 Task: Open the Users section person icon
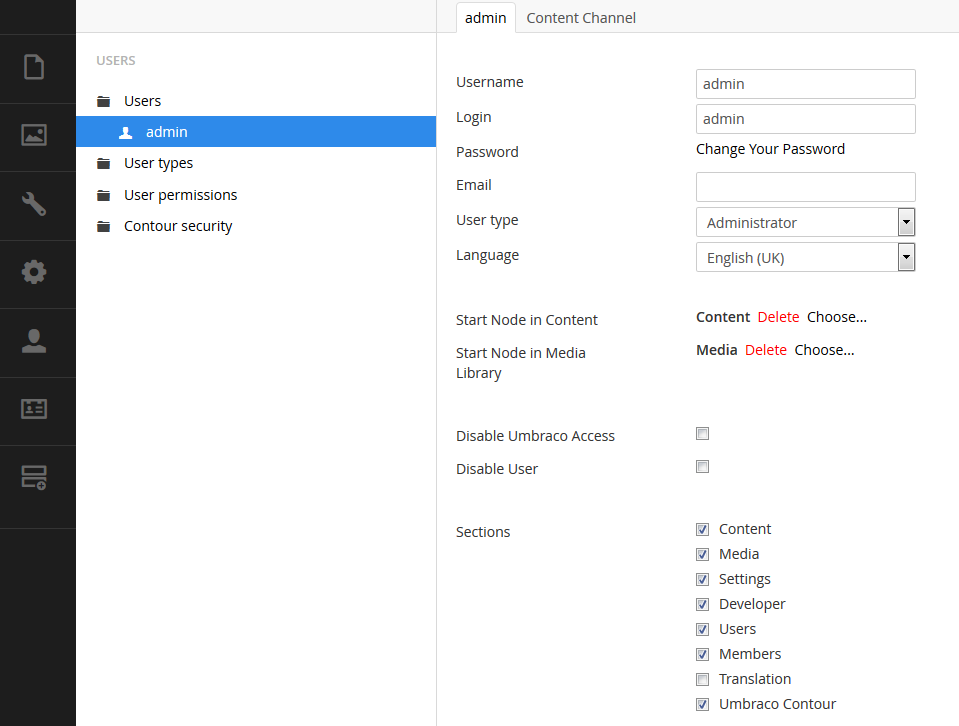point(34,341)
